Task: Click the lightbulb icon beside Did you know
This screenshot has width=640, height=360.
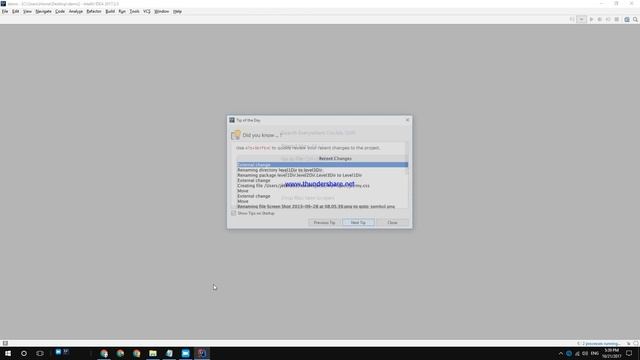Action: (x=236, y=135)
